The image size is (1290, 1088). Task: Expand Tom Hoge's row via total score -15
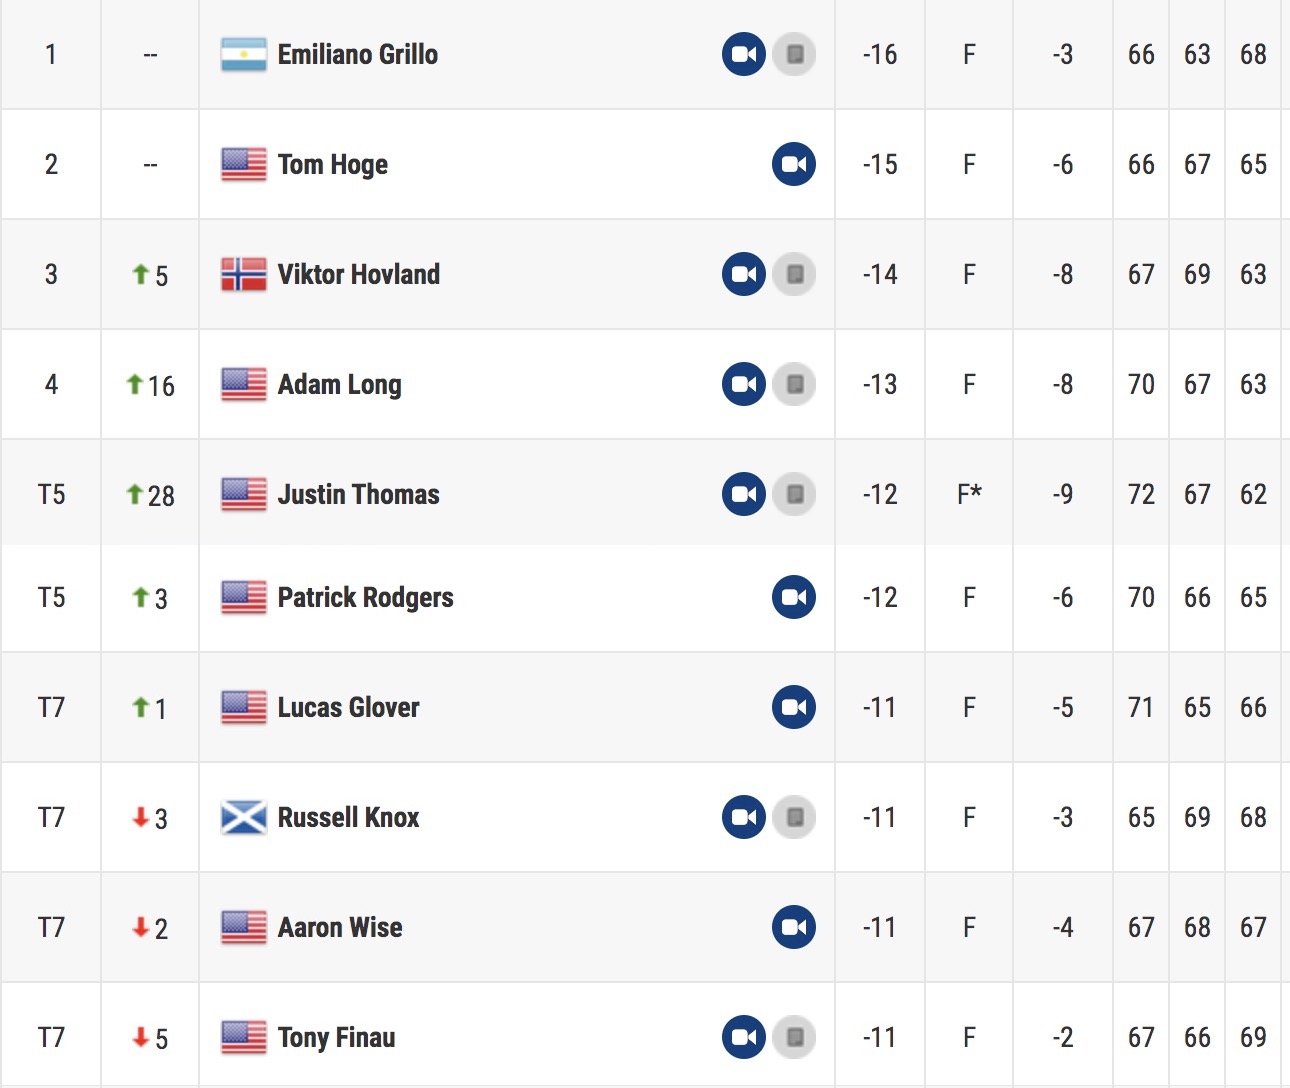[880, 164]
